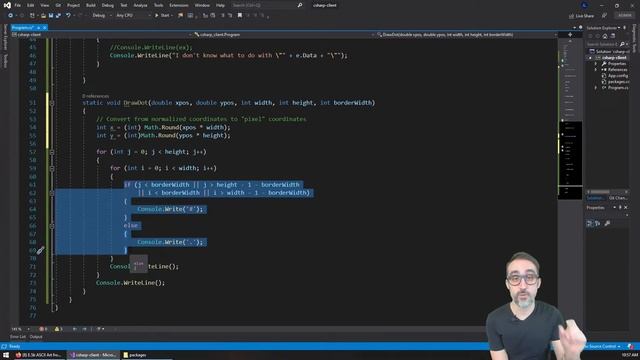Click the Save toolbar icon
640x360 pixels.
[x=51, y=16]
